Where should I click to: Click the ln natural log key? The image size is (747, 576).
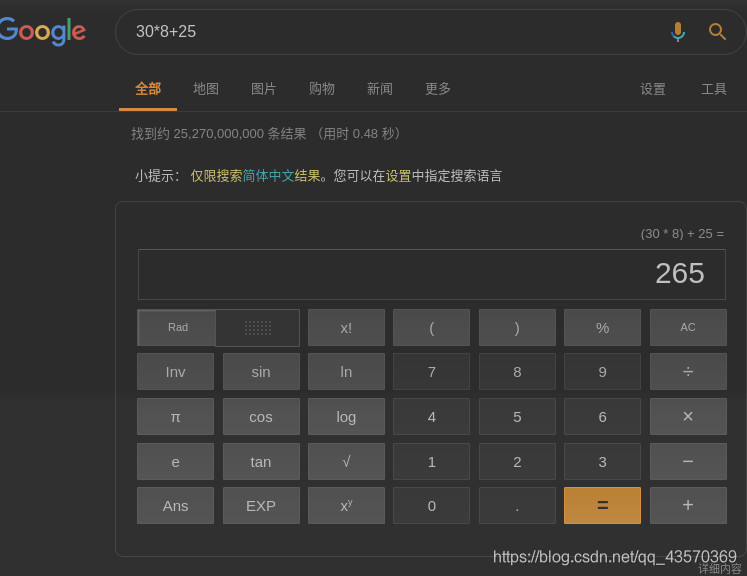click(346, 372)
